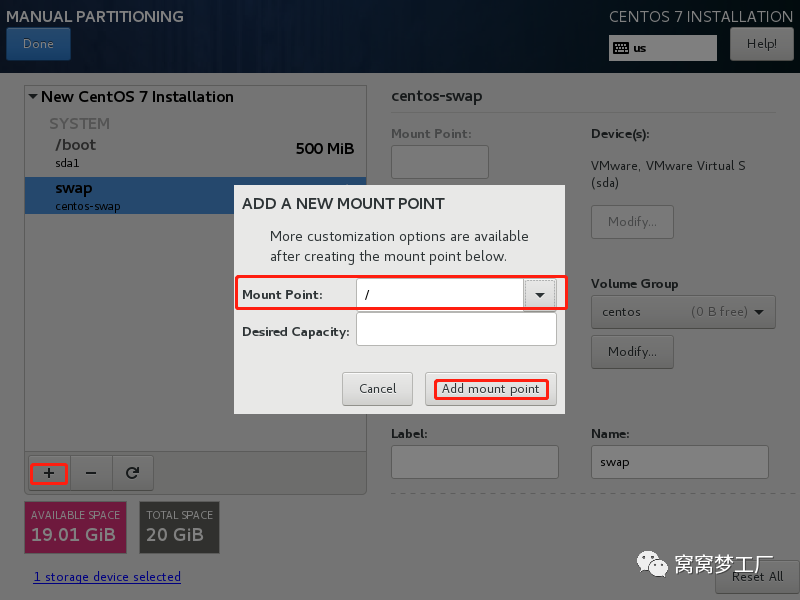800x600 pixels.
Task: Cancel the new mount point dialog
Action: point(377,389)
